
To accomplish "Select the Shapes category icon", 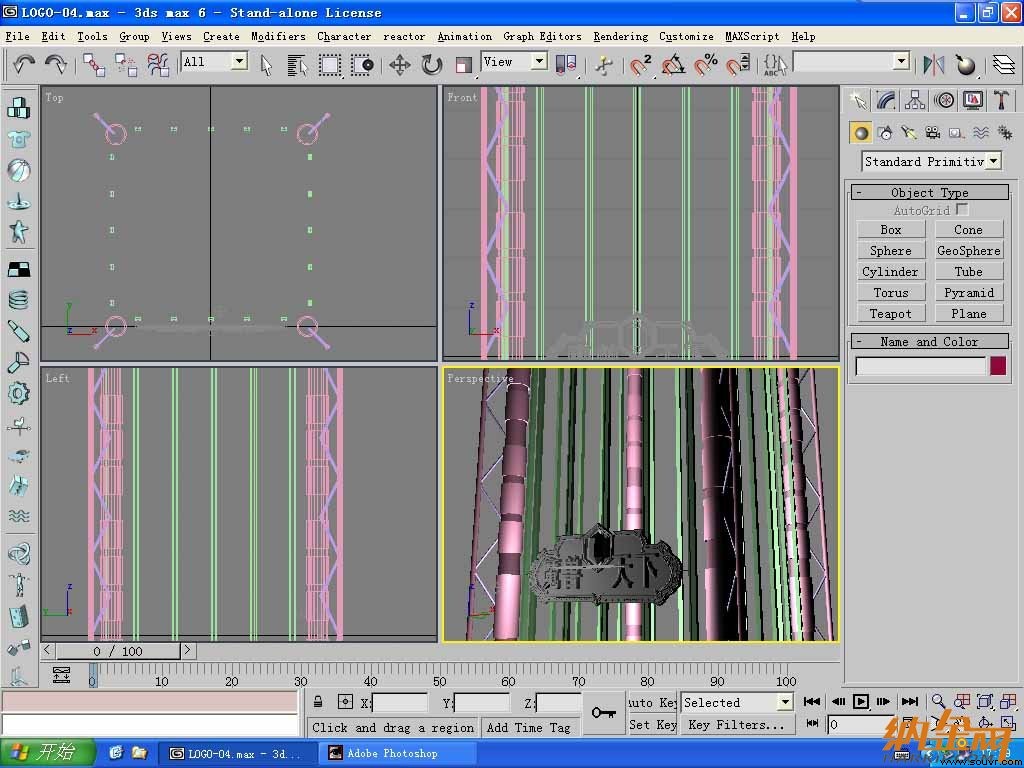I will click(886, 133).
